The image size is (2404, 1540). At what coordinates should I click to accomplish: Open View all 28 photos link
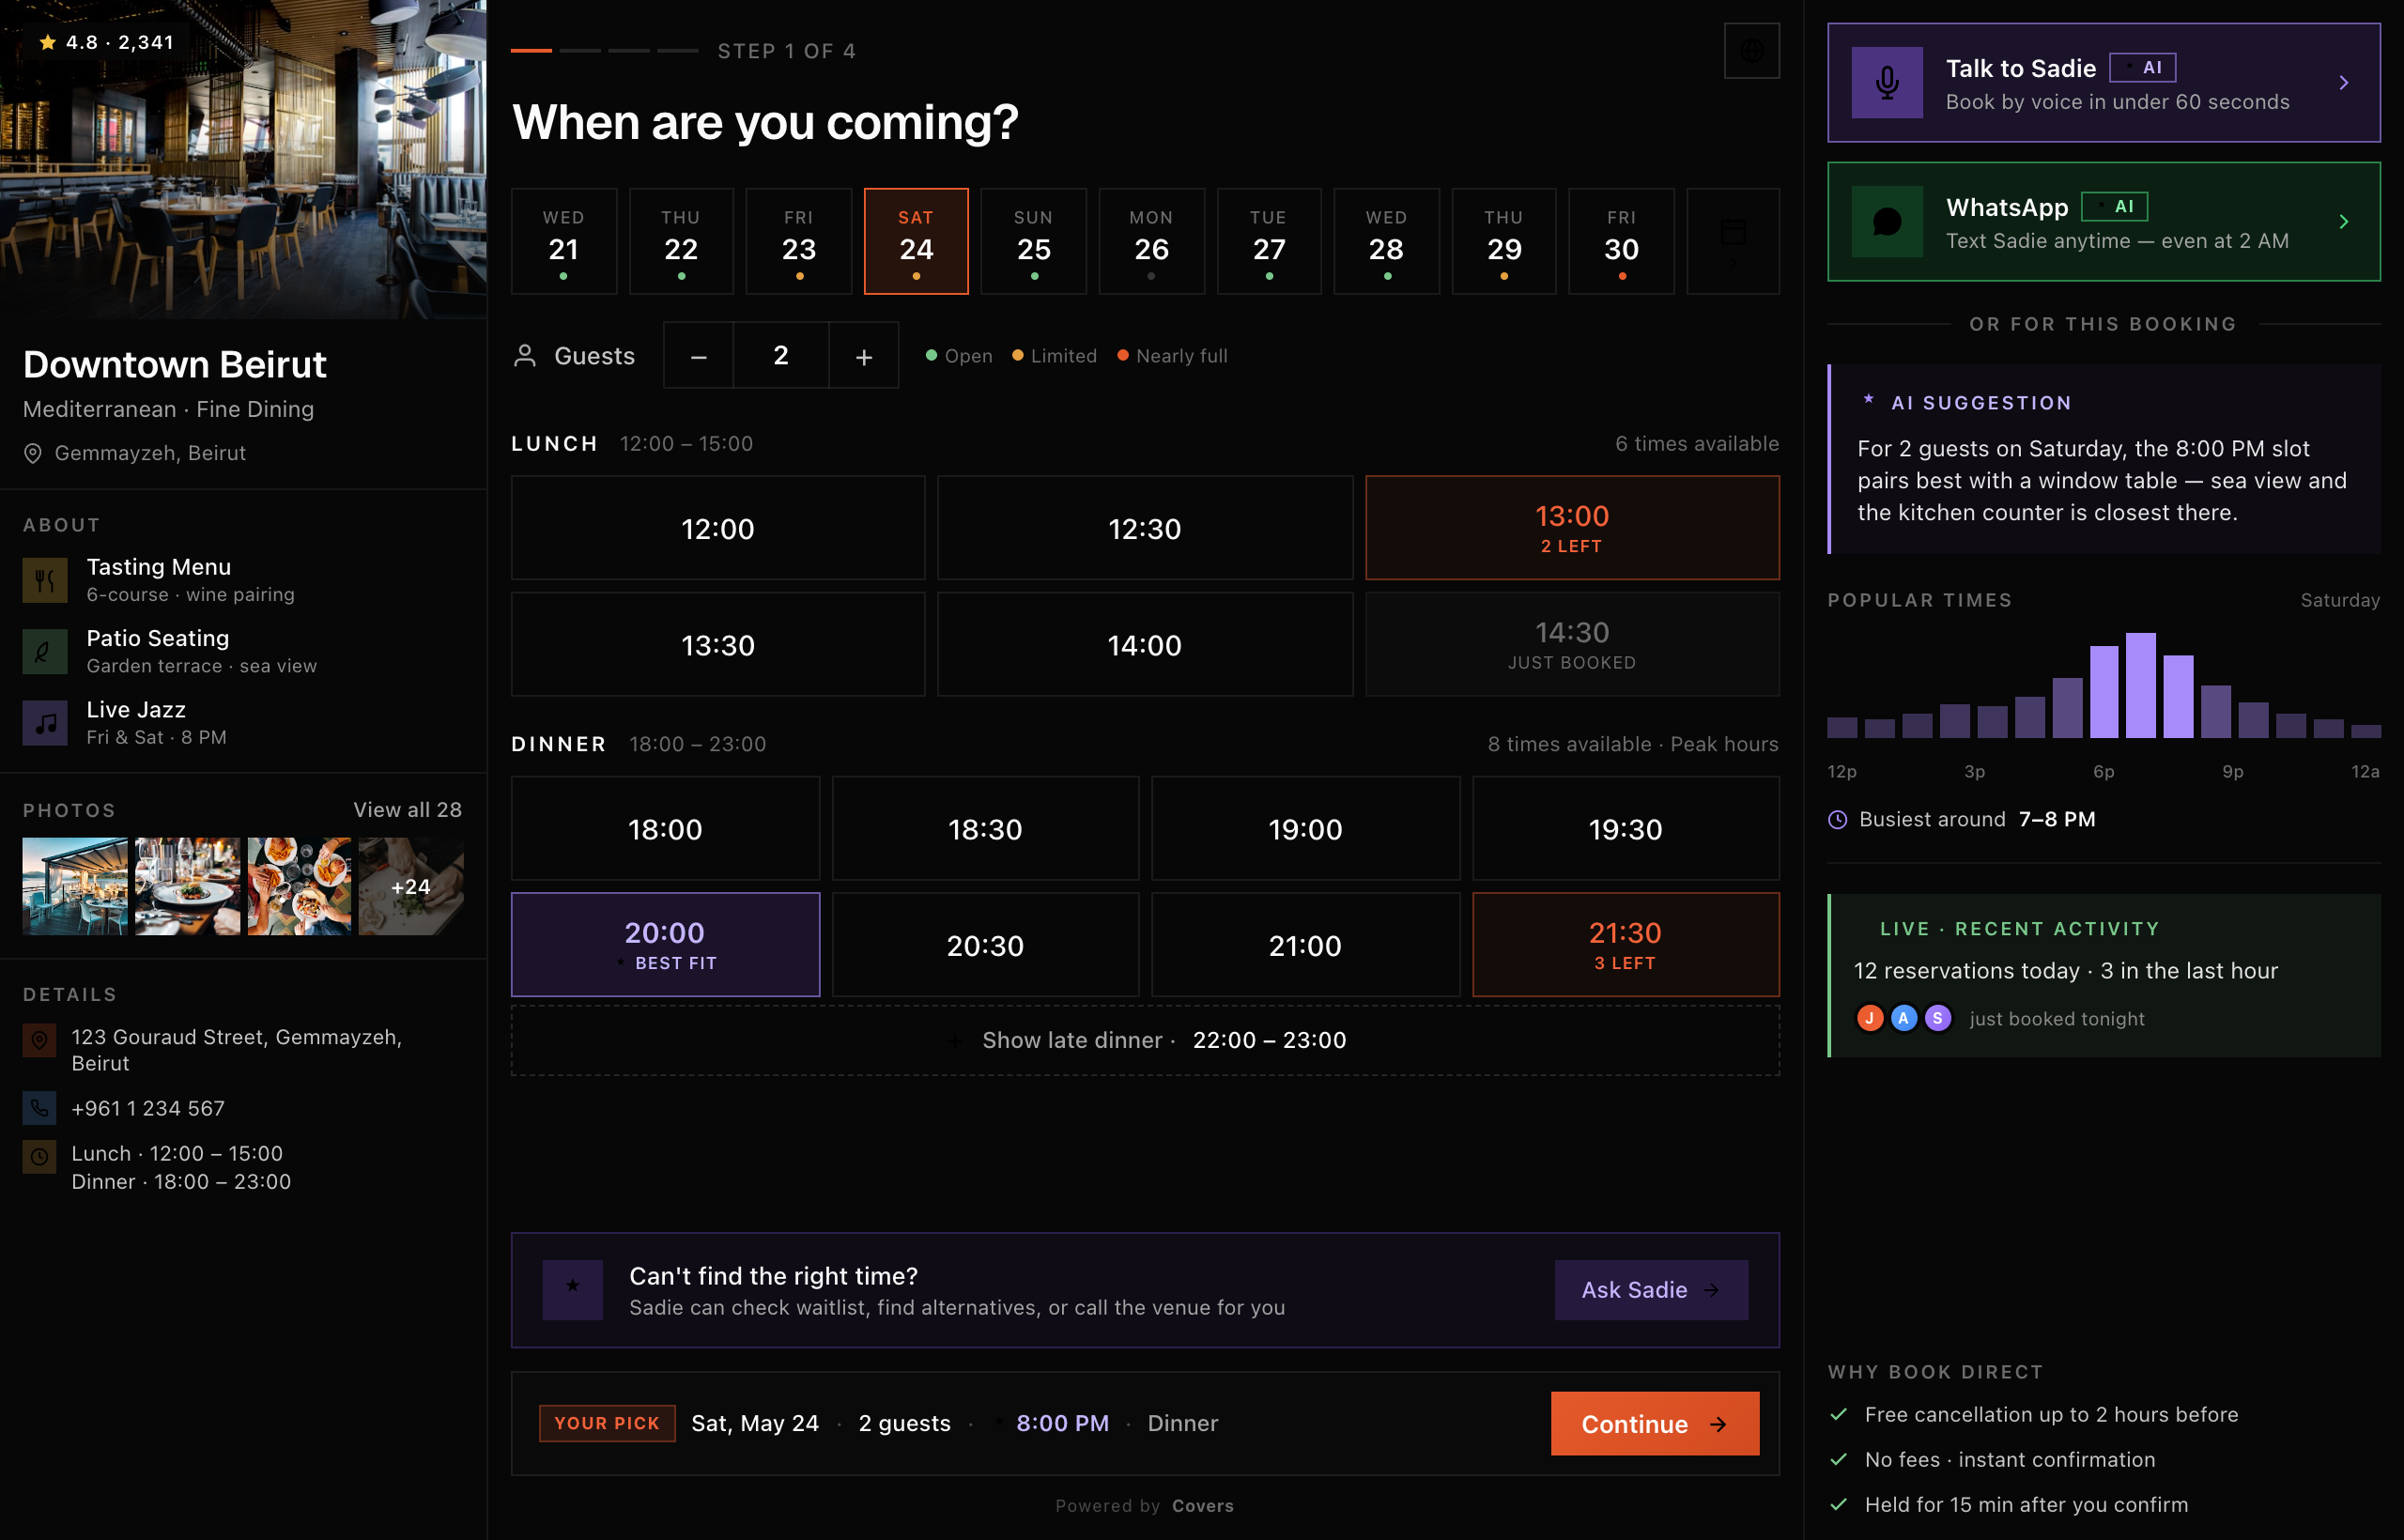408,810
